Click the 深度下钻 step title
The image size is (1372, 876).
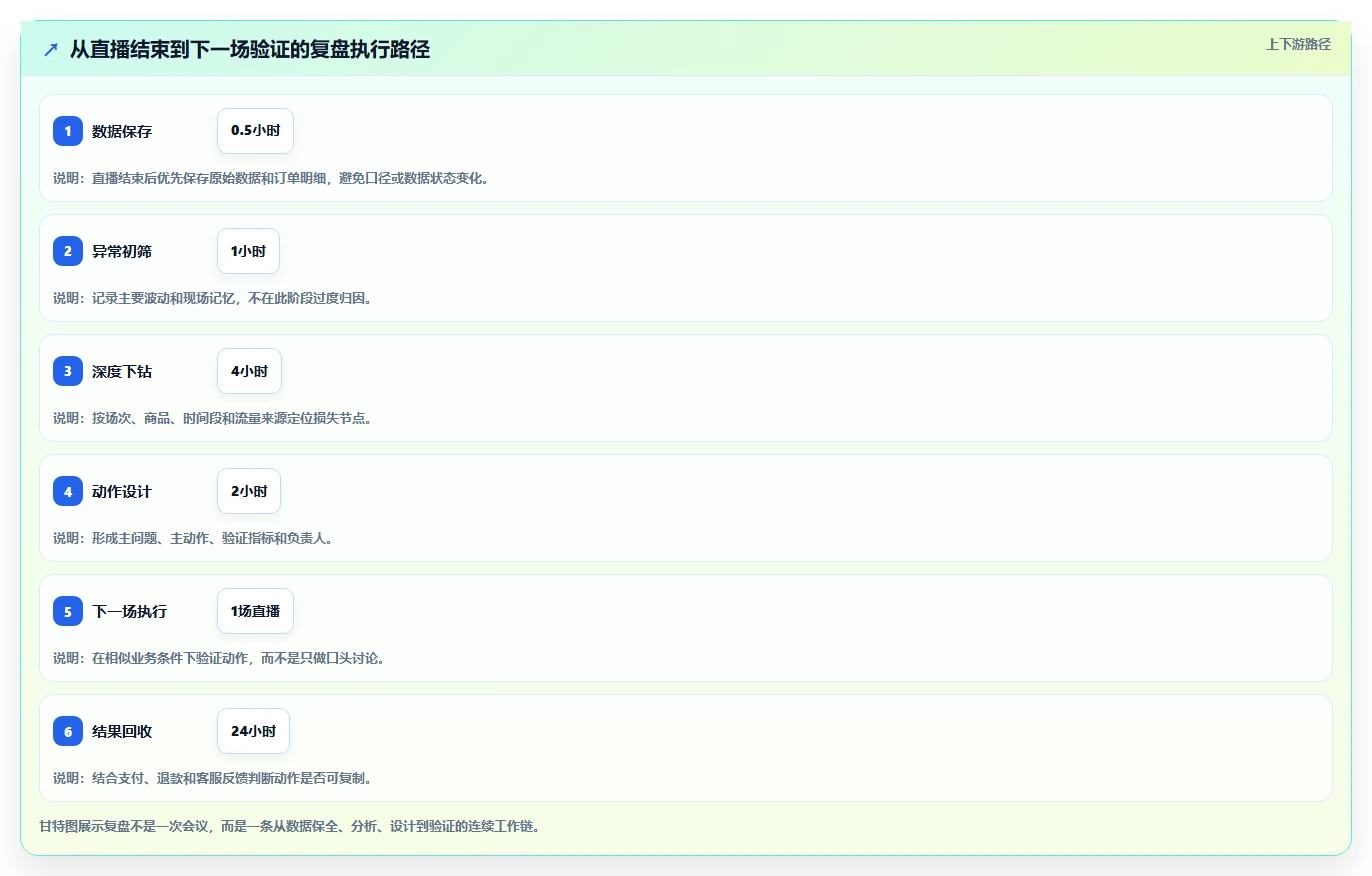[x=122, y=371]
